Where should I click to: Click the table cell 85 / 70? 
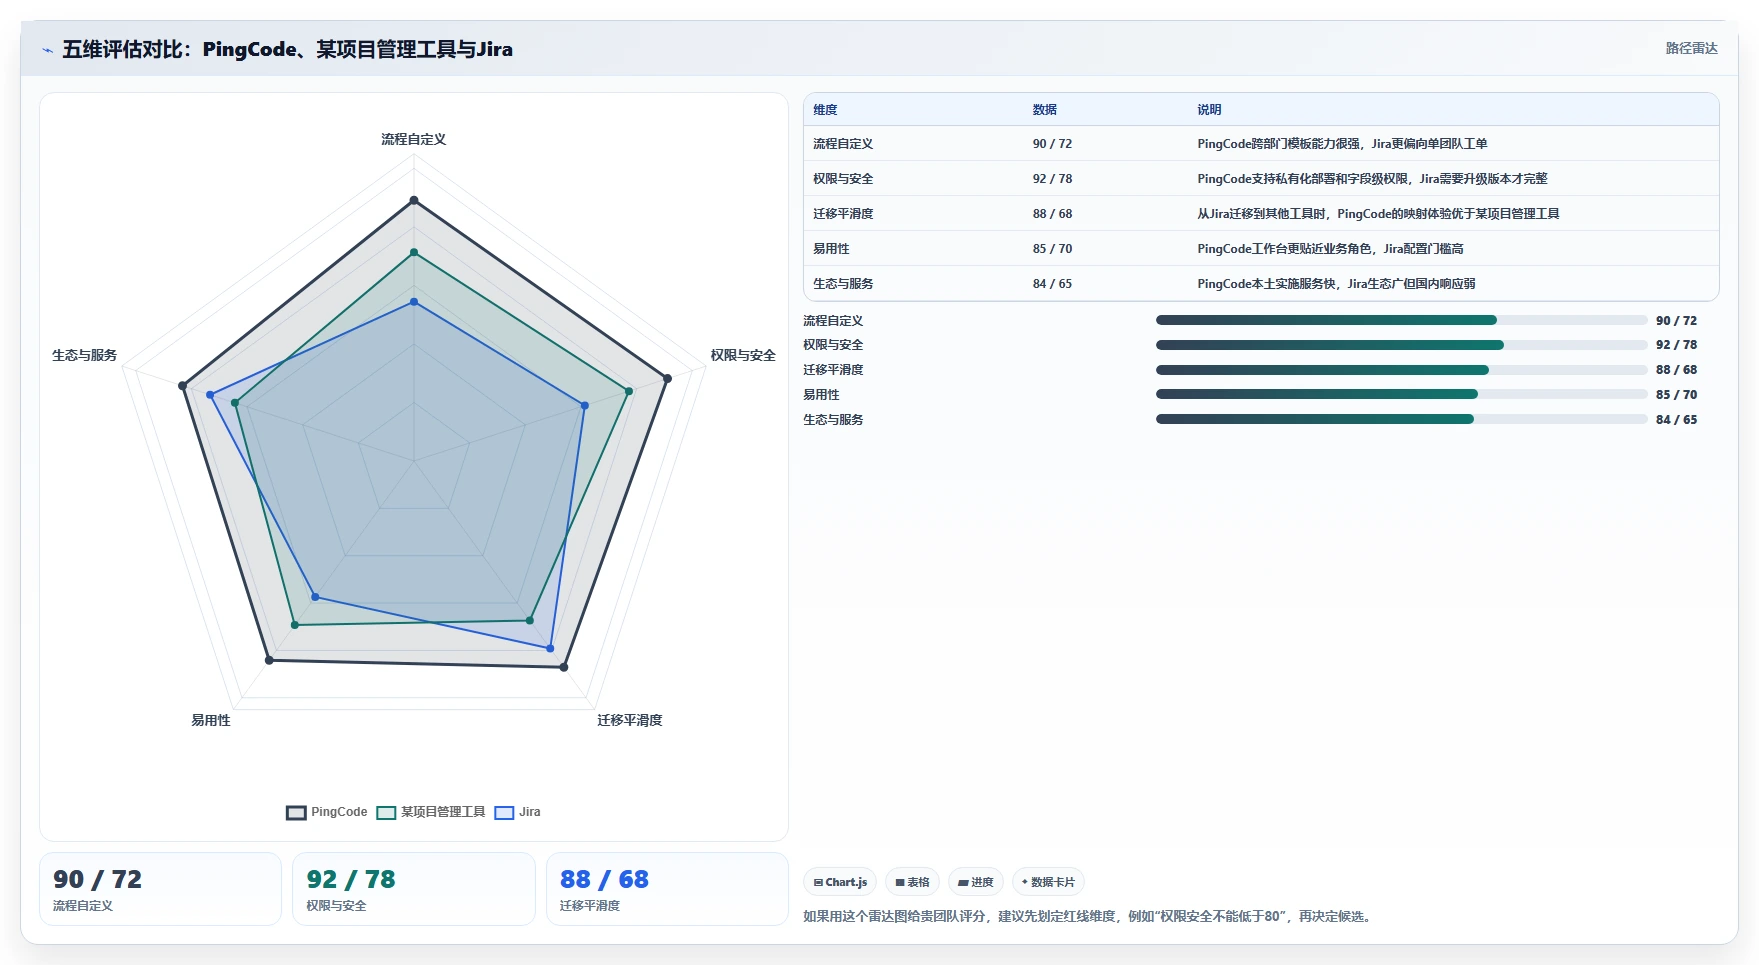pos(1052,249)
